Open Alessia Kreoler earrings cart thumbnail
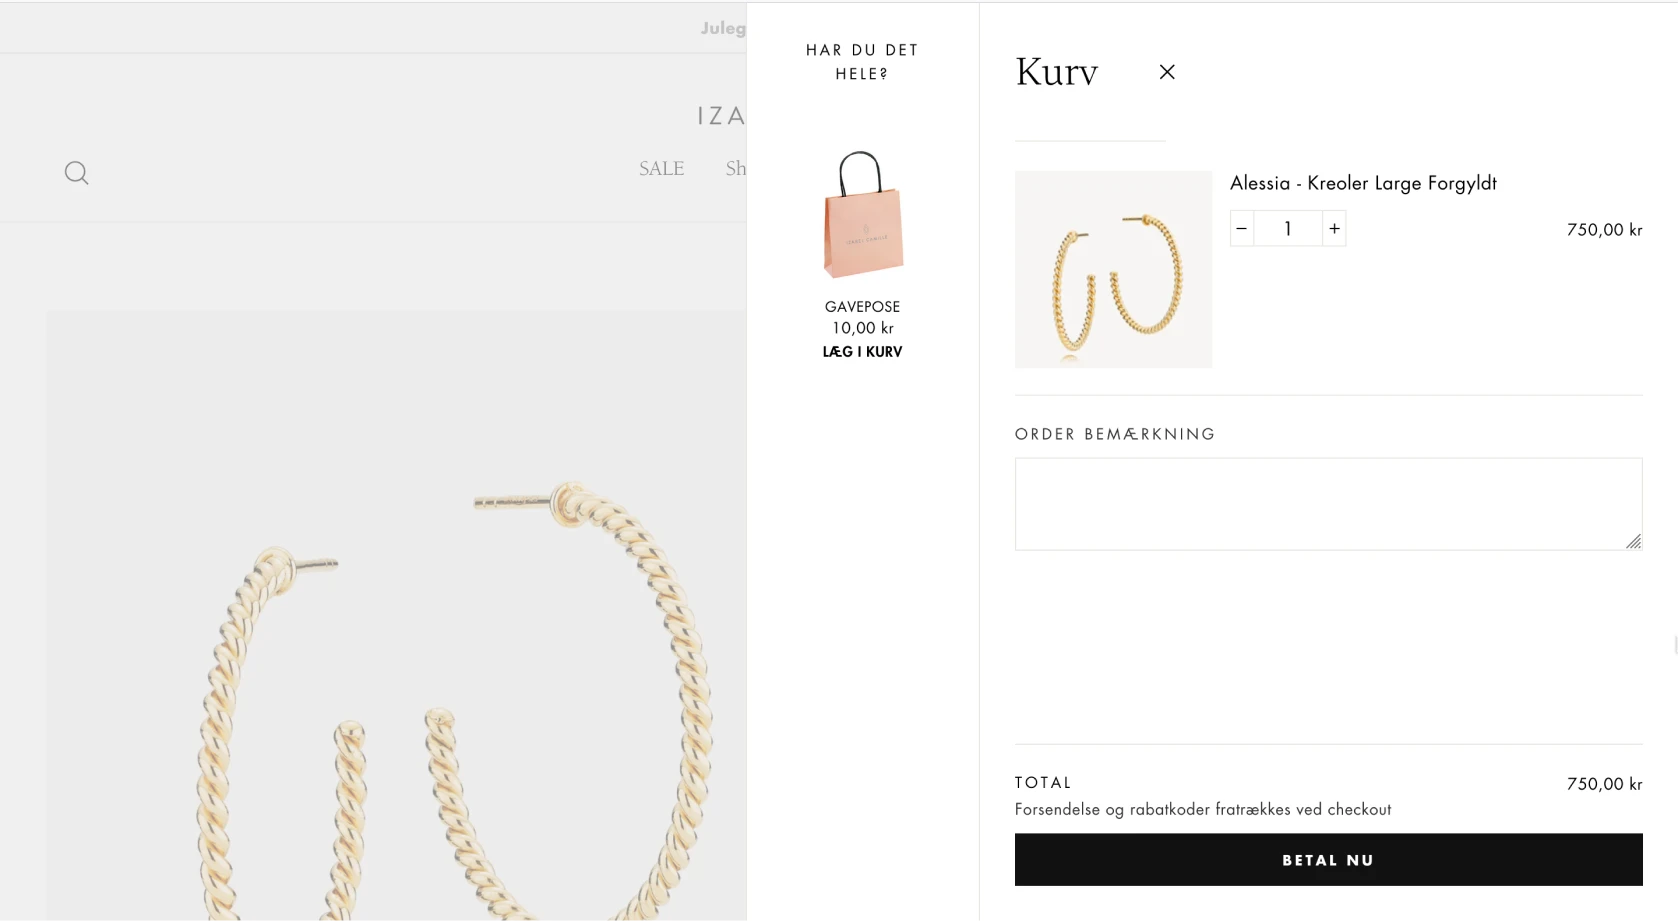 click(1113, 269)
